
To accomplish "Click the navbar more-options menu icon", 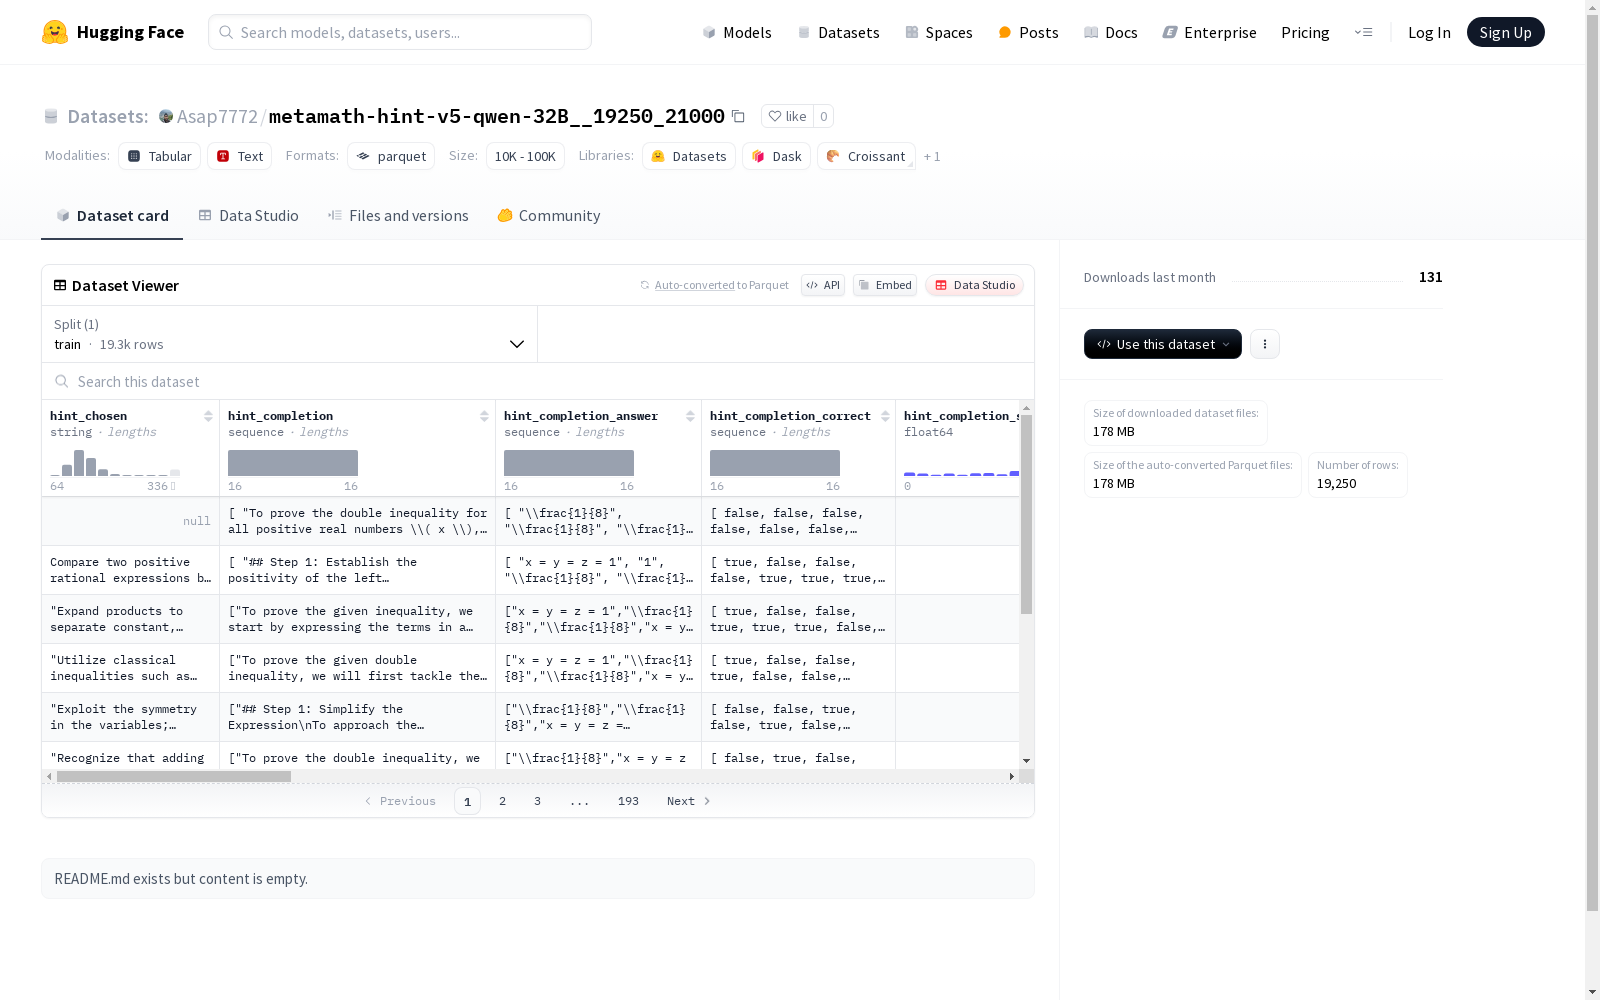I will click(x=1364, y=32).
